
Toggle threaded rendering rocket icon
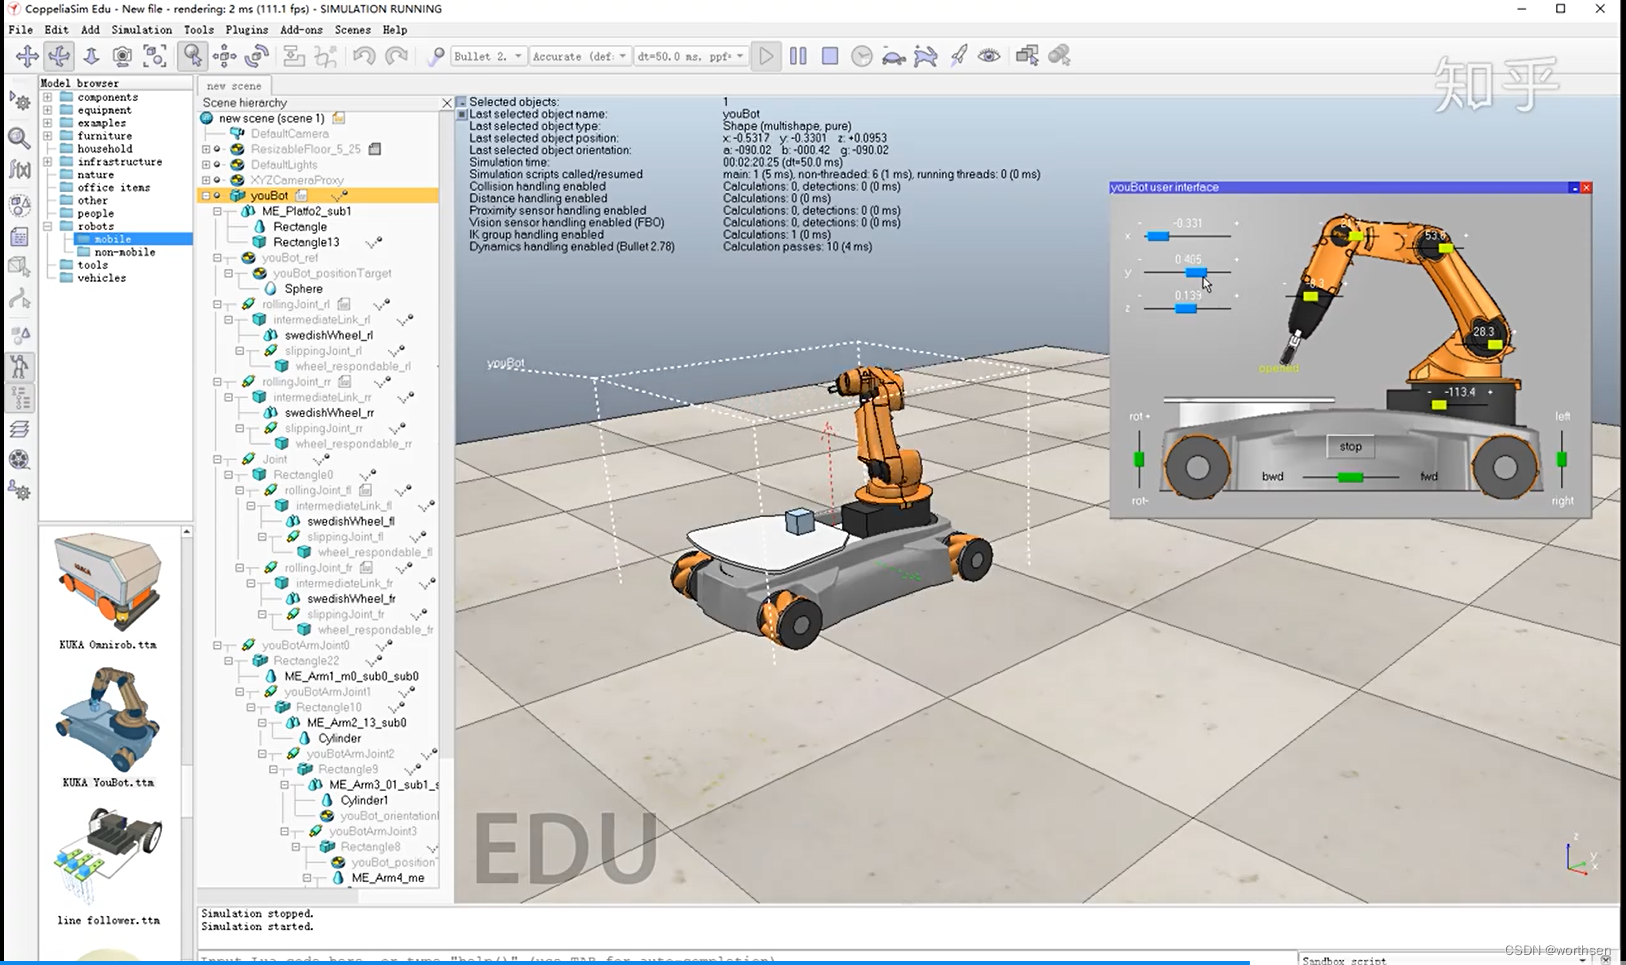958,56
